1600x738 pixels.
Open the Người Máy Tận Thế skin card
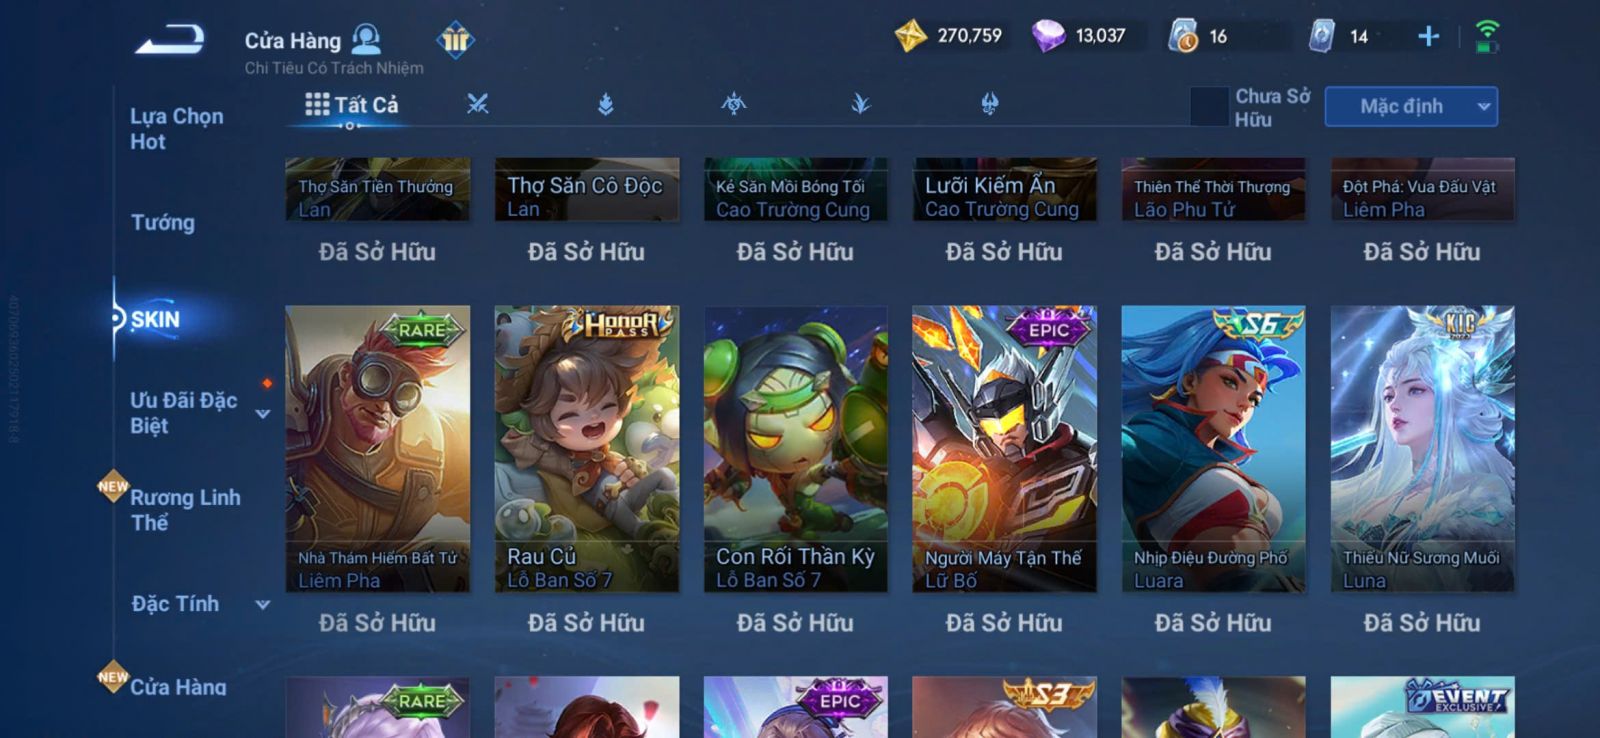(1004, 449)
